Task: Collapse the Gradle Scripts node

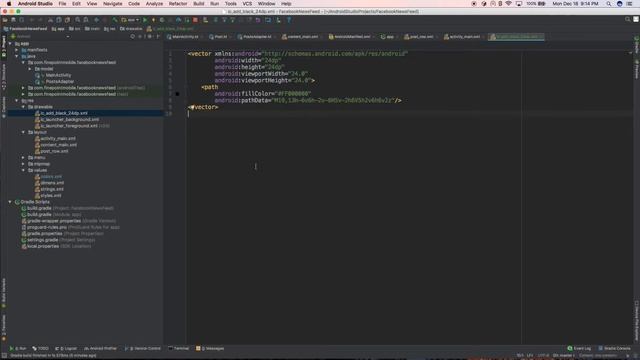Action: point(10,202)
